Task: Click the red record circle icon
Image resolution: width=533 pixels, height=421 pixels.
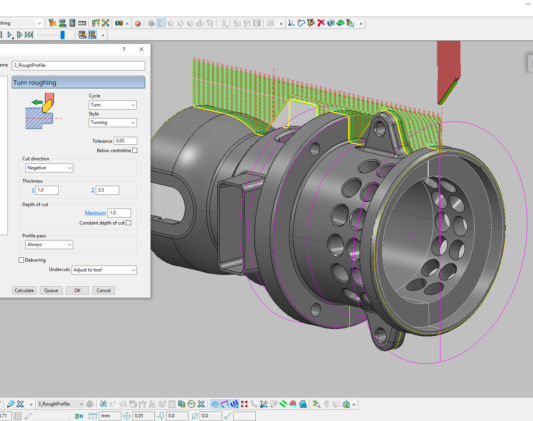Action: pos(138,23)
